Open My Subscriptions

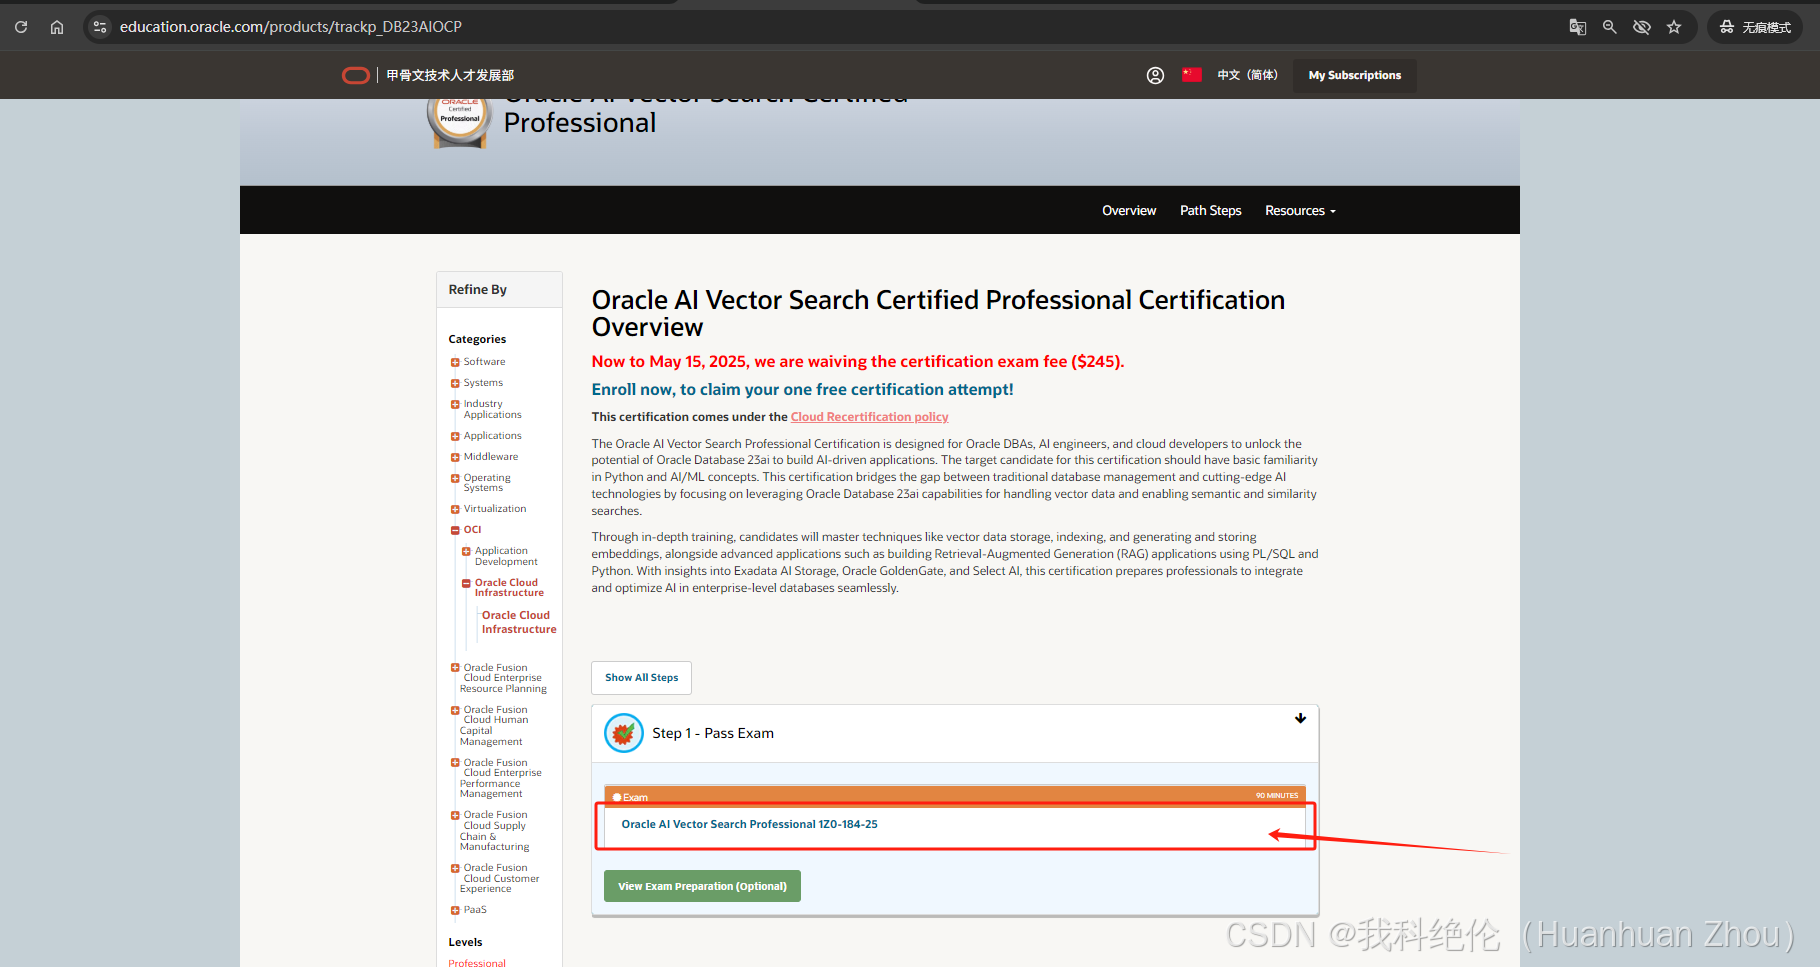click(x=1355, y=75)
